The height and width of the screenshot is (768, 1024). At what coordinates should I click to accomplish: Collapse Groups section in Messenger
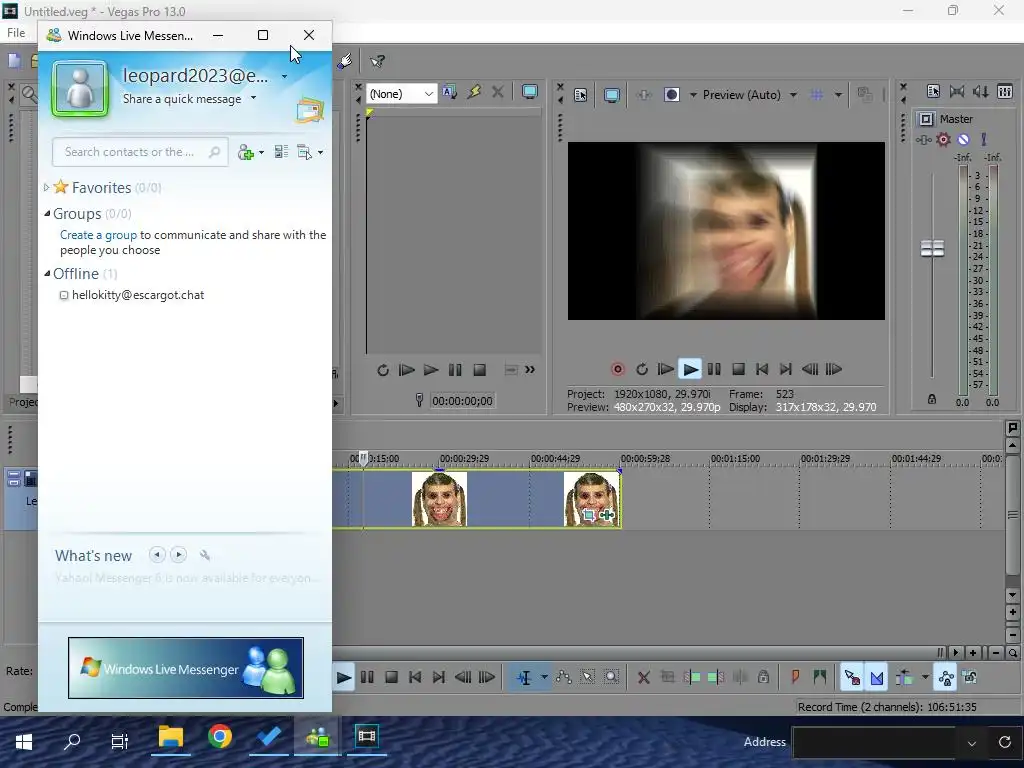pos(47,214)
